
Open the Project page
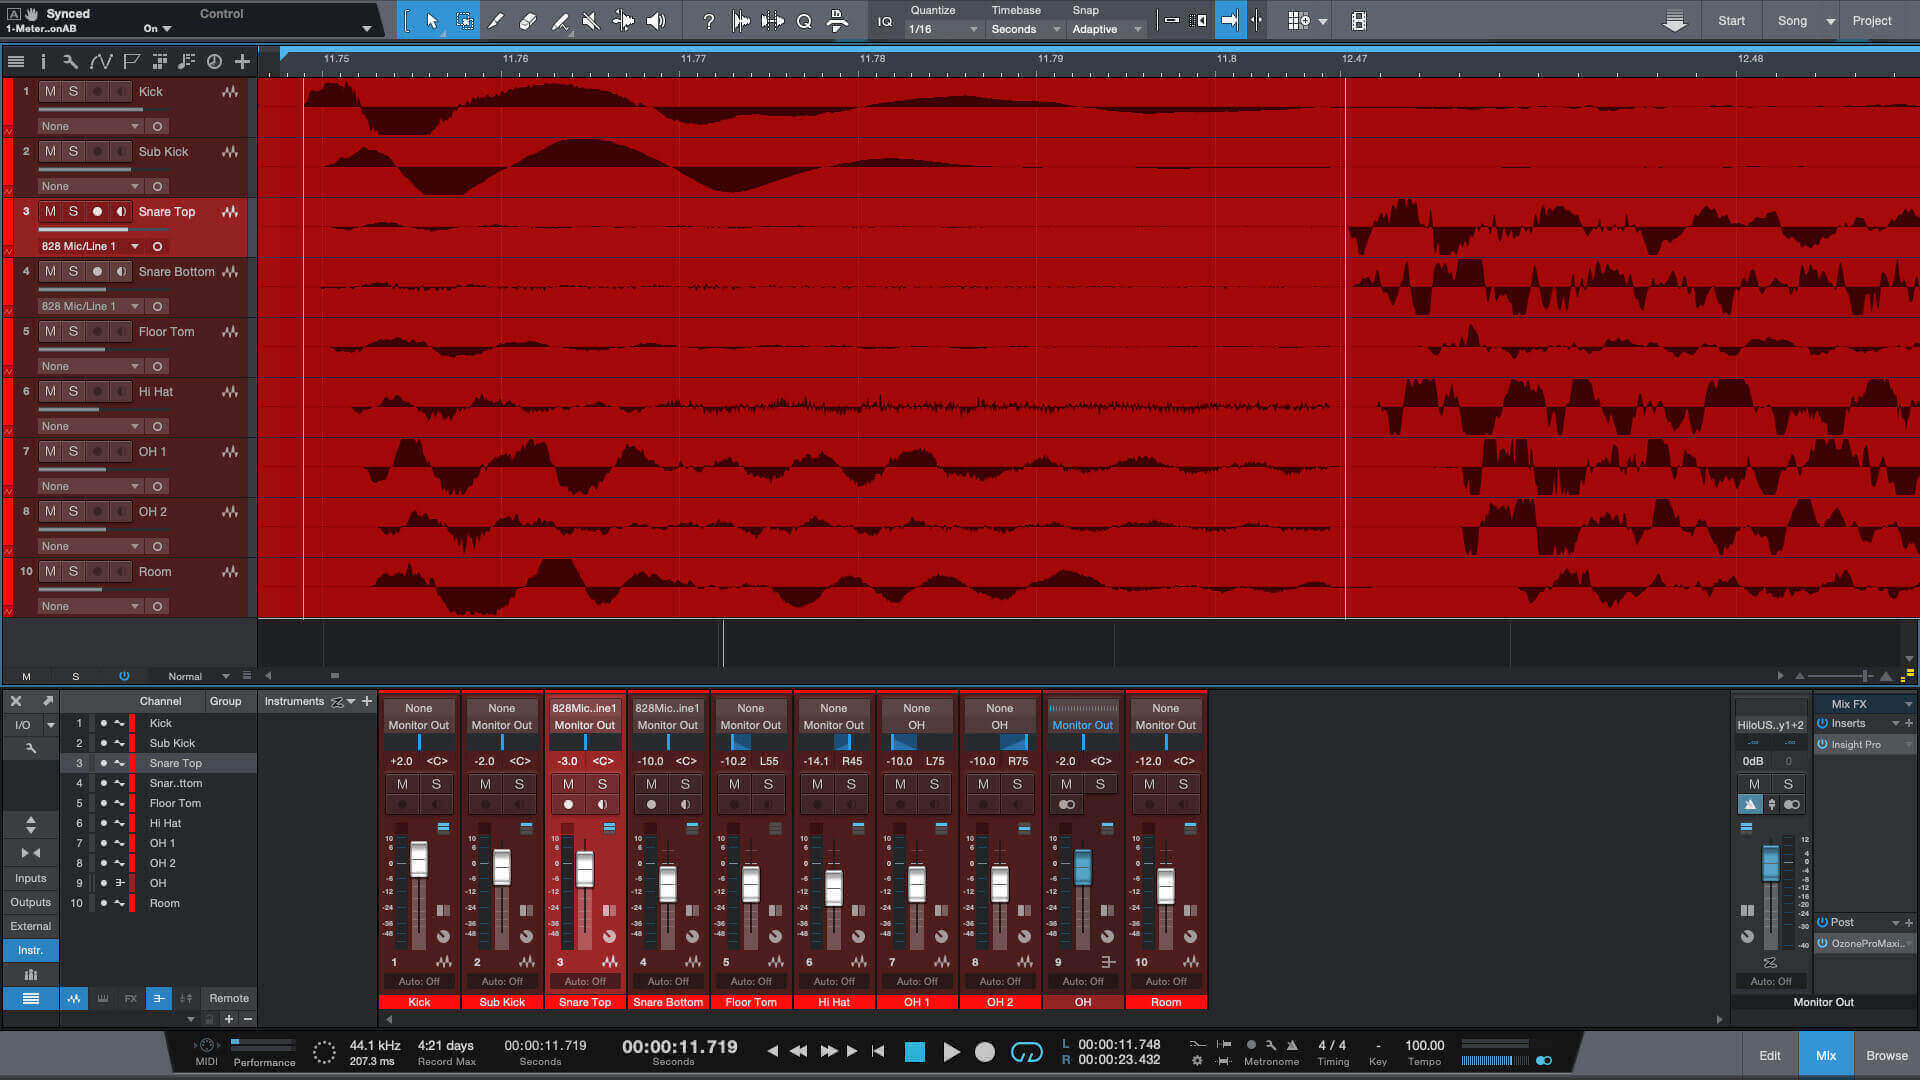click(x=1871, y=21)
